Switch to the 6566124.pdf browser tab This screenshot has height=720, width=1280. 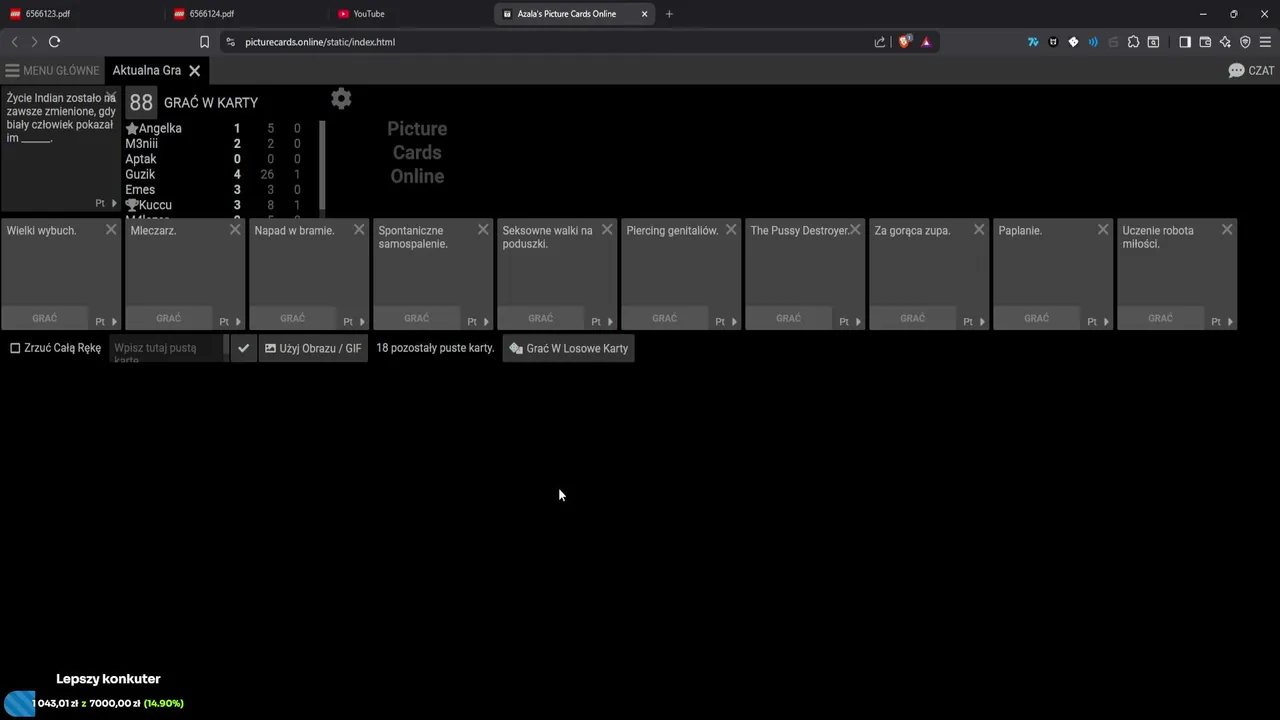tap(245, 14)
